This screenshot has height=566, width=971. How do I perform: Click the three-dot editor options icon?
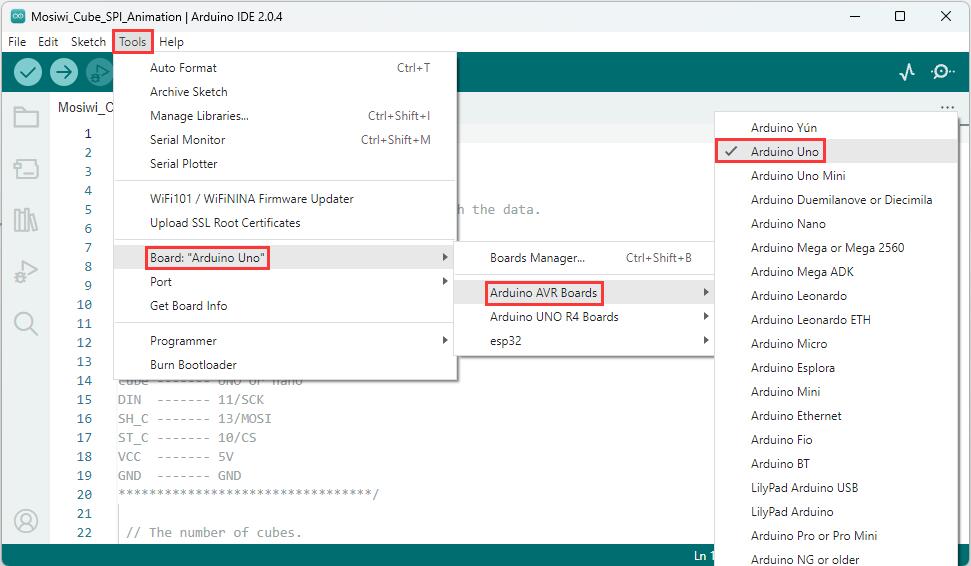[x=947, y=107]
